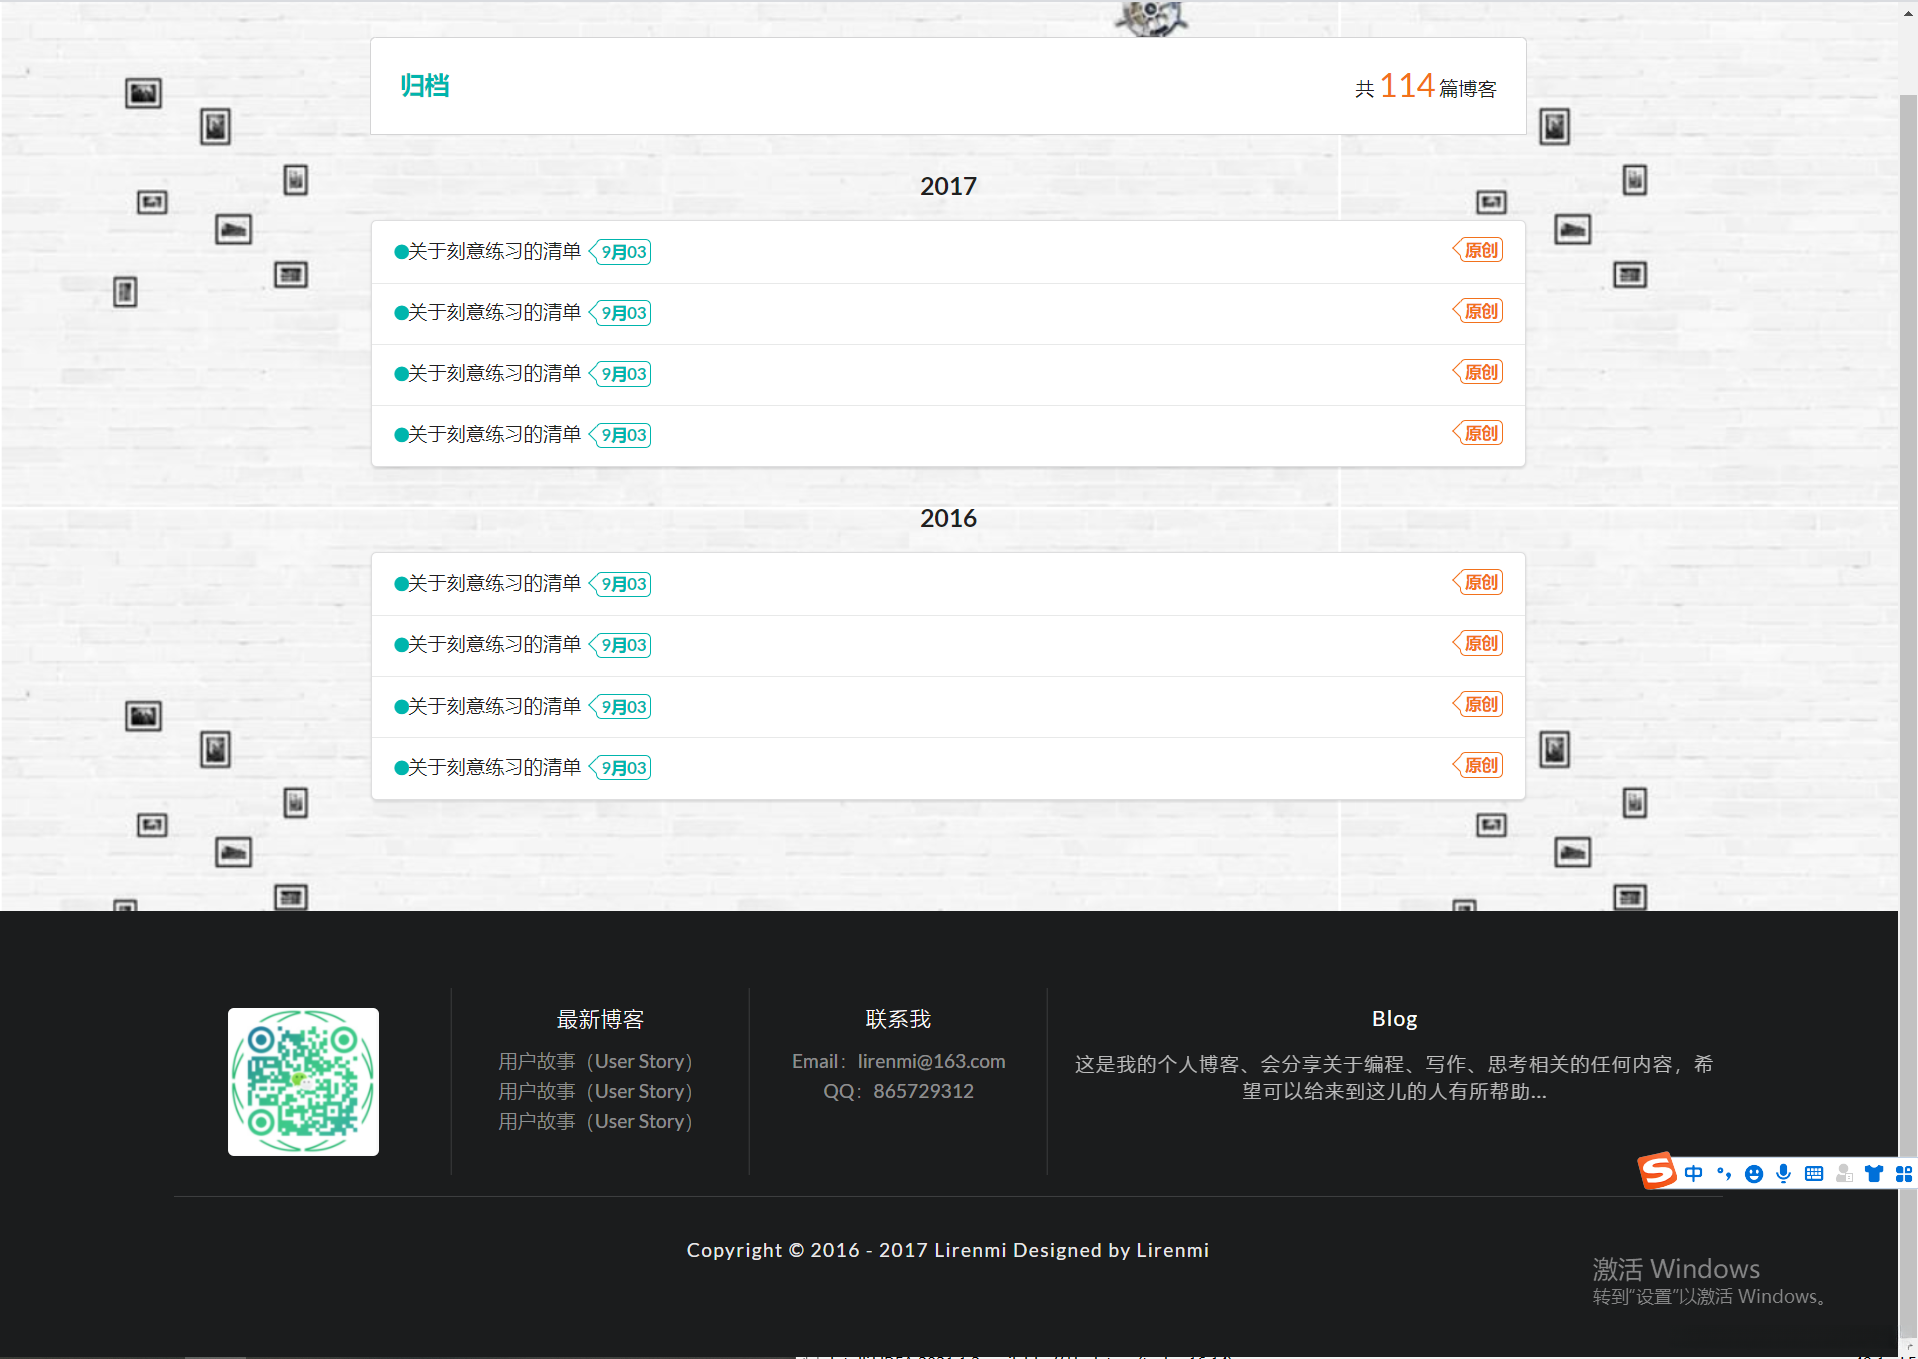This screenshot has width=1918, height=1359.
Task: Open the fourth 2017 post 关于刻意练习的清单
Action: [x=494, y=434]
